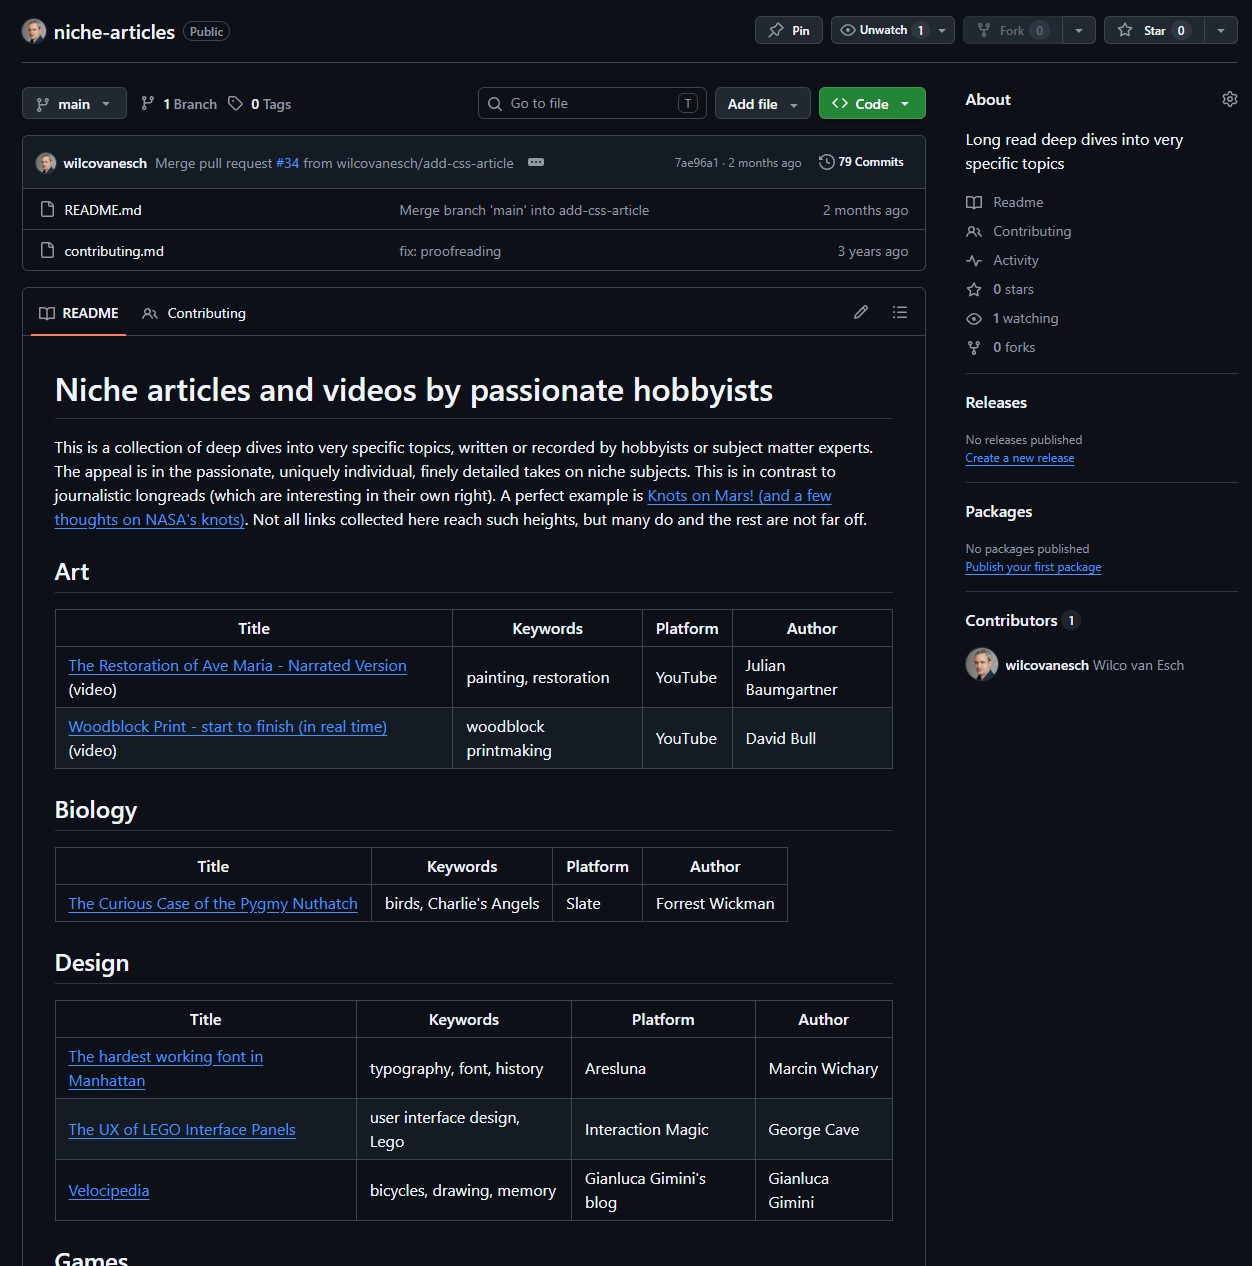Click the repository owner avatar beside niche-articles

point(34,31)
